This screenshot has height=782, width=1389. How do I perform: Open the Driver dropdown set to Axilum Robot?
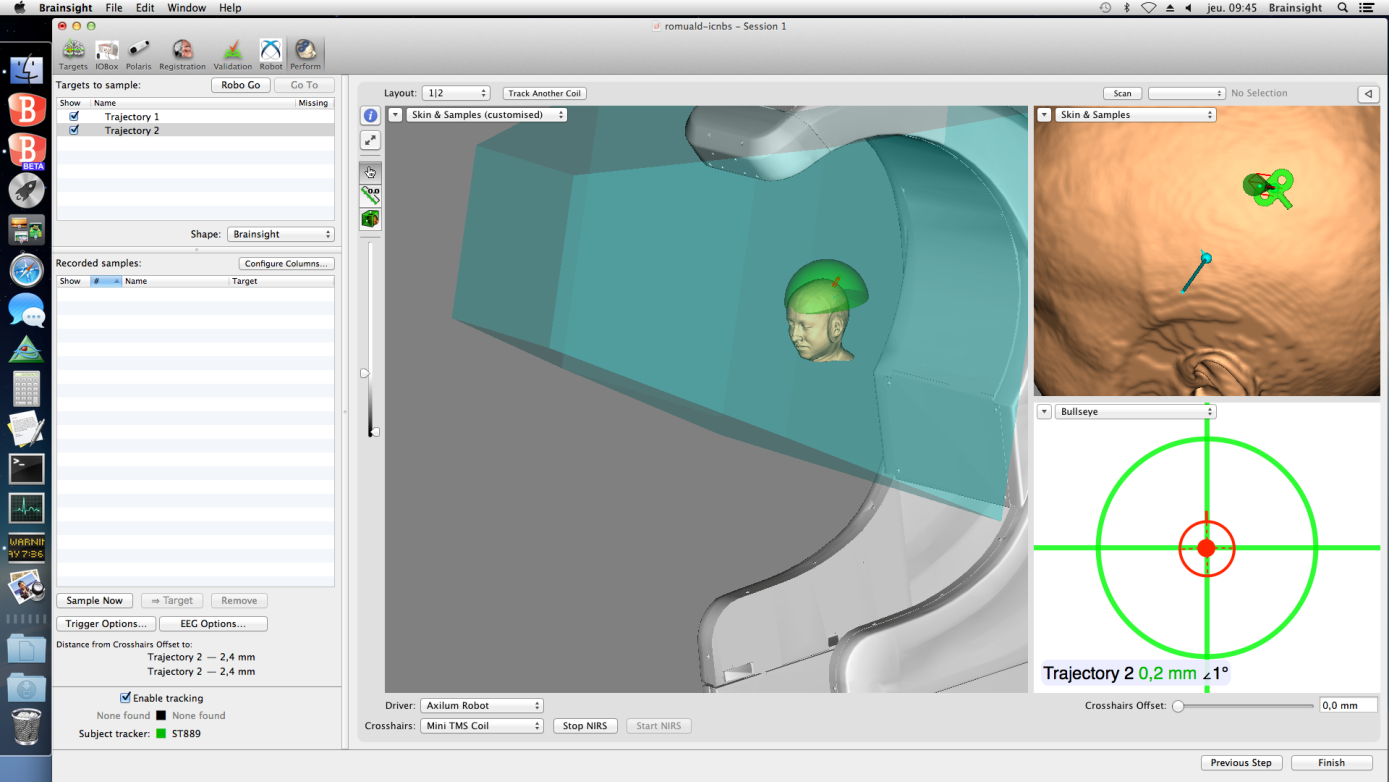coord(482,706)
